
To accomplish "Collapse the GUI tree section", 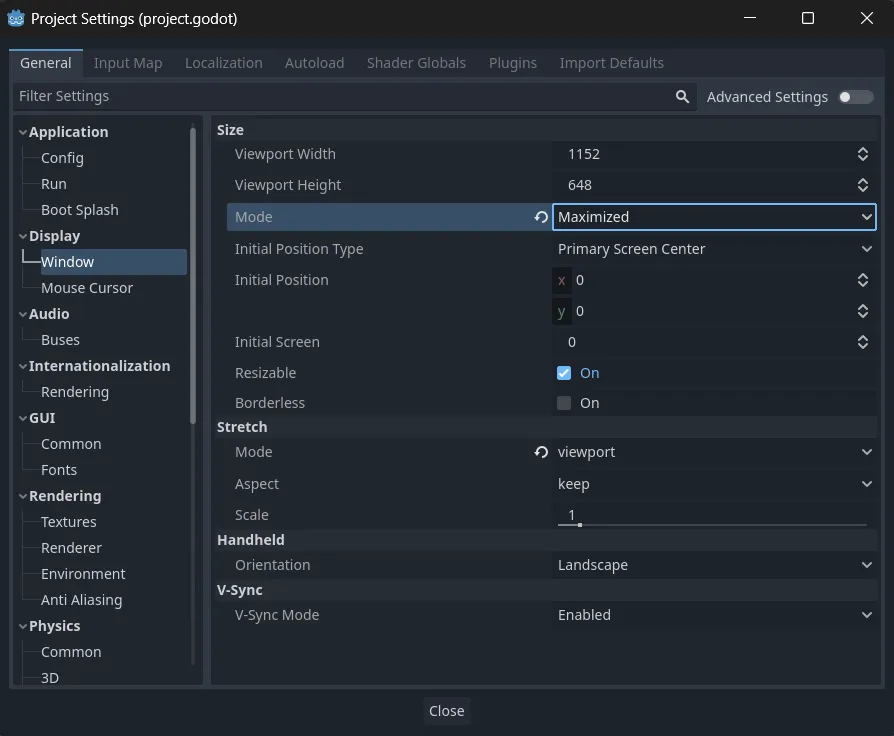I will (x=23, y=418).
